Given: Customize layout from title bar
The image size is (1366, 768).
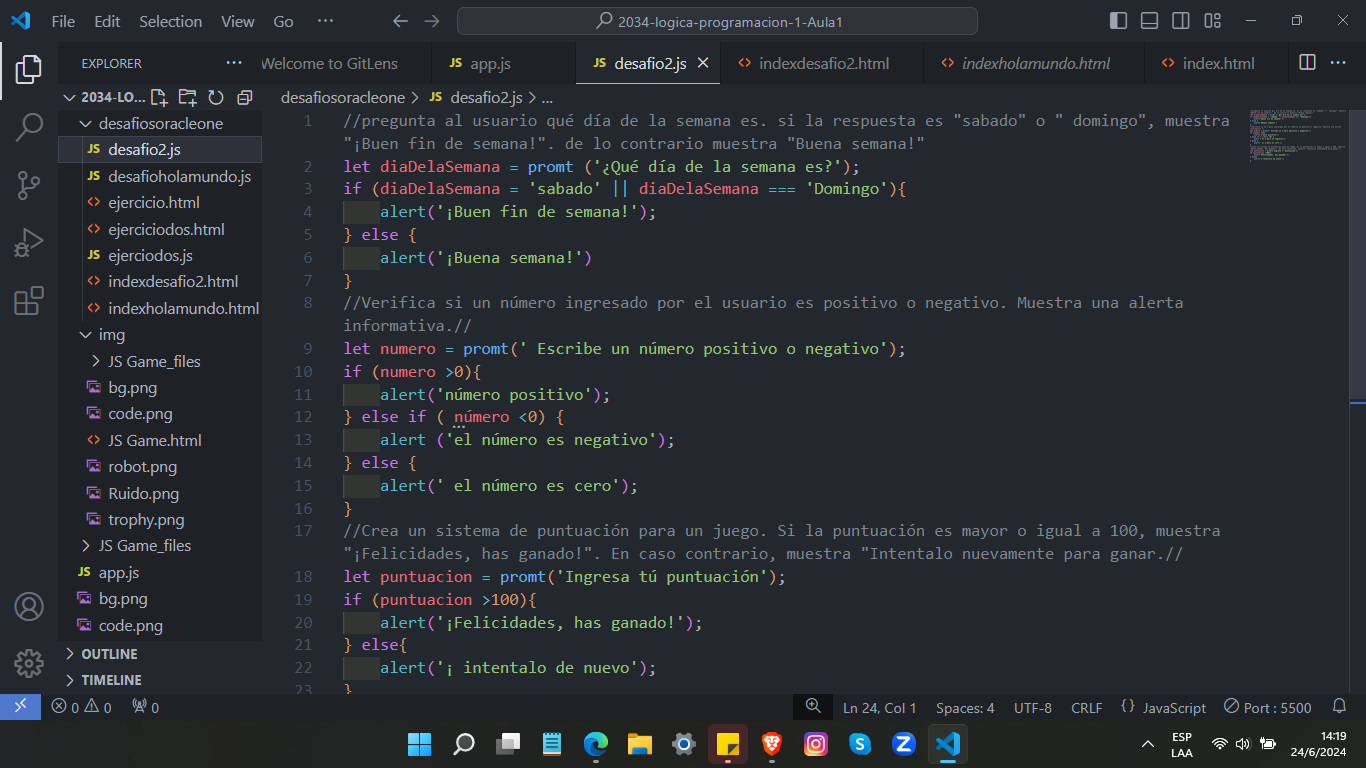Looking at the screenshot, I should pyautogui.click(x=1212, y=21).
